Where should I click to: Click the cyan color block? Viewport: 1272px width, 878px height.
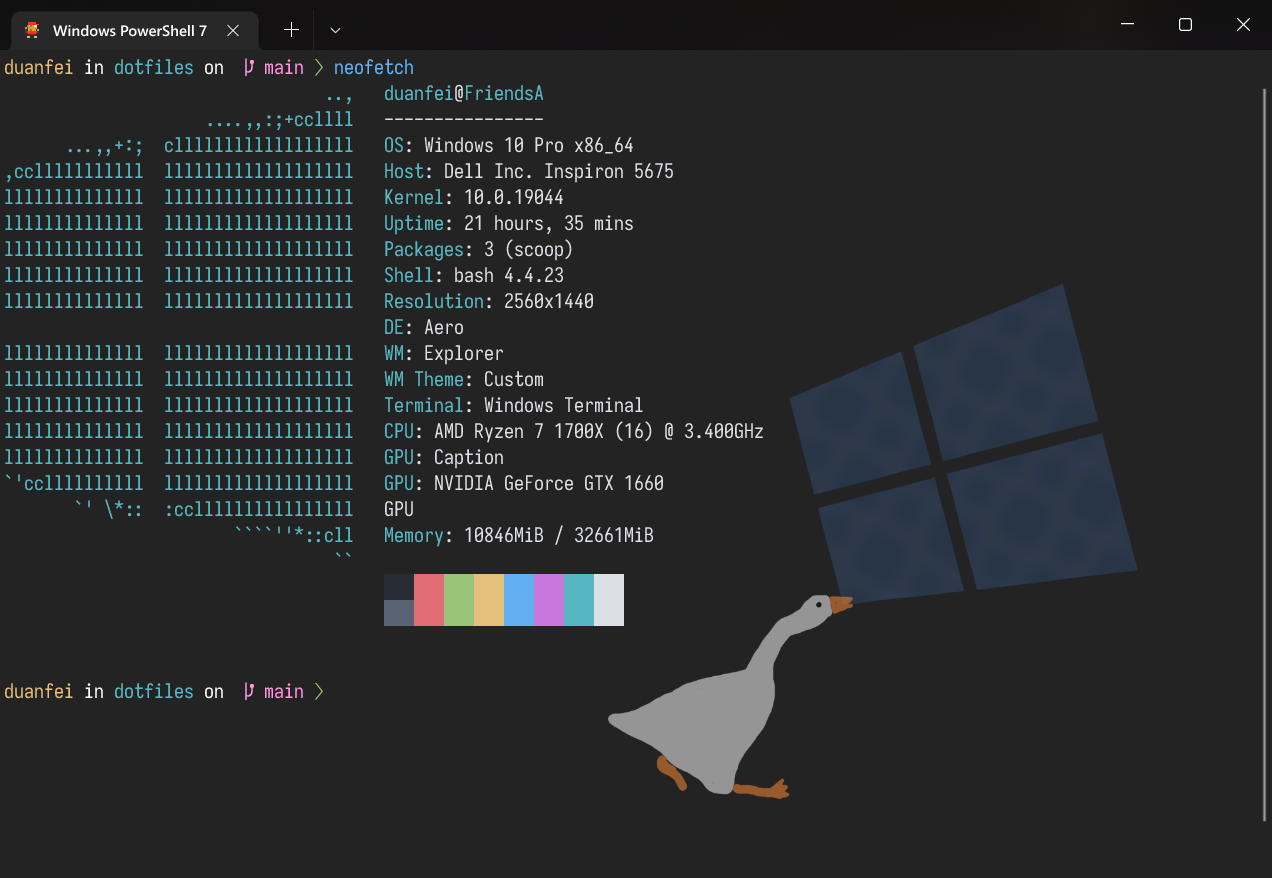(579, 600)
